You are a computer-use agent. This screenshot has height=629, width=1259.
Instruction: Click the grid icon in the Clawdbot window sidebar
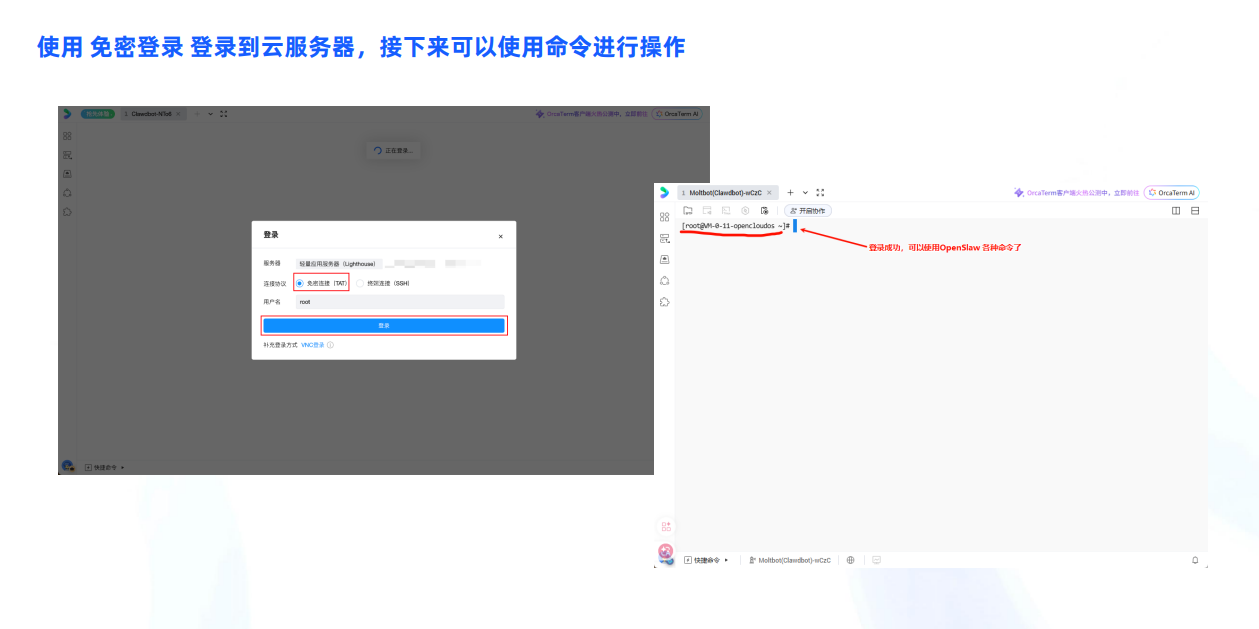click(67, 135)
